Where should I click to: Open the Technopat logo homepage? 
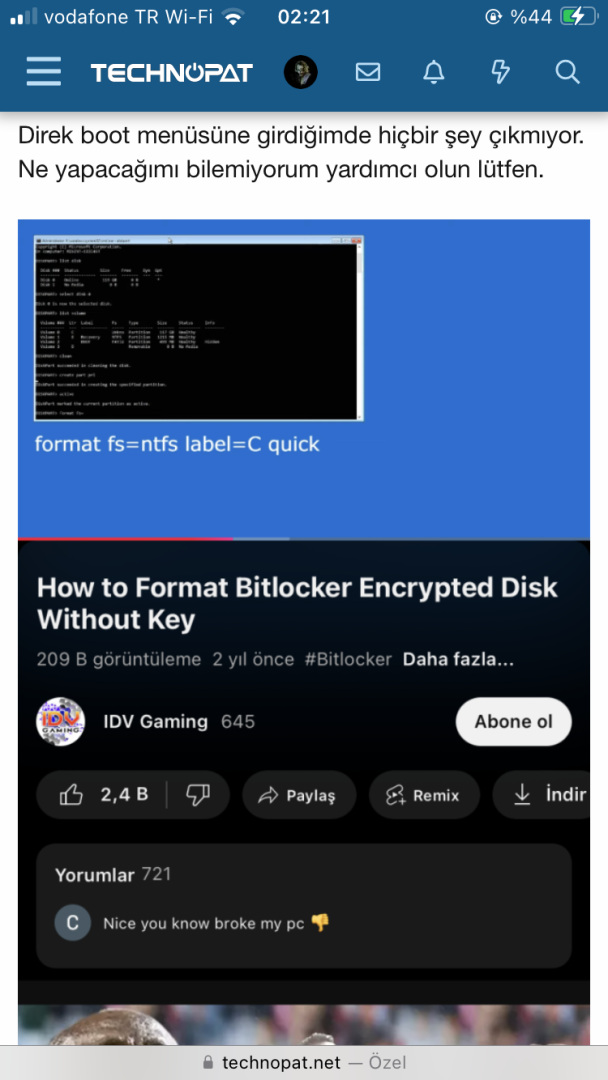tap(171, 72)
